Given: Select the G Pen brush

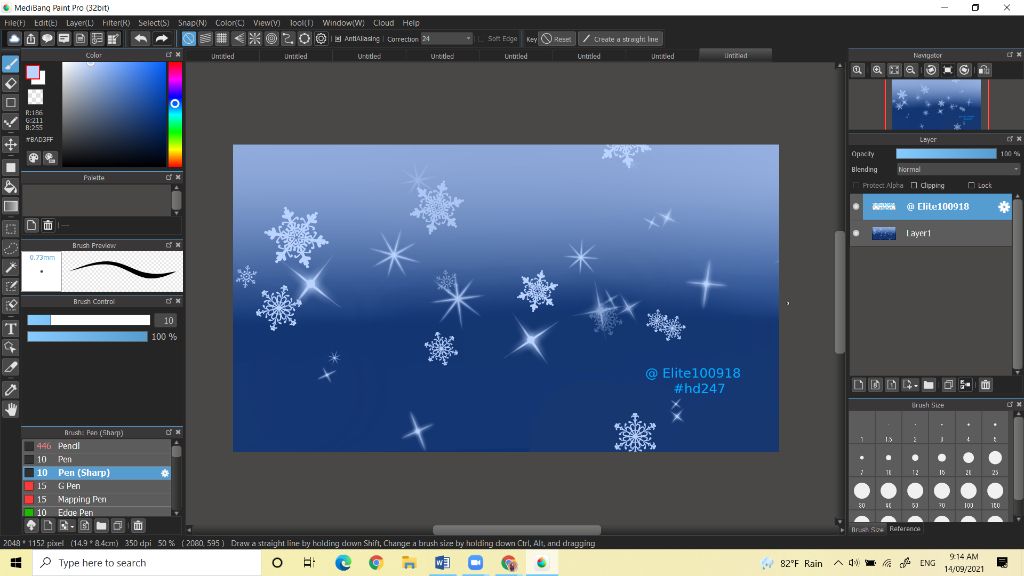Looking at the screenshot, I should coord(97,486).
